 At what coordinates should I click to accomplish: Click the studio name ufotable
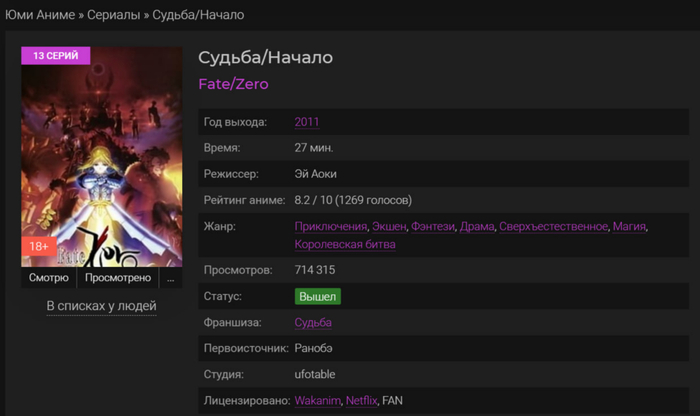pyautogui.click(x=315, y=374)
